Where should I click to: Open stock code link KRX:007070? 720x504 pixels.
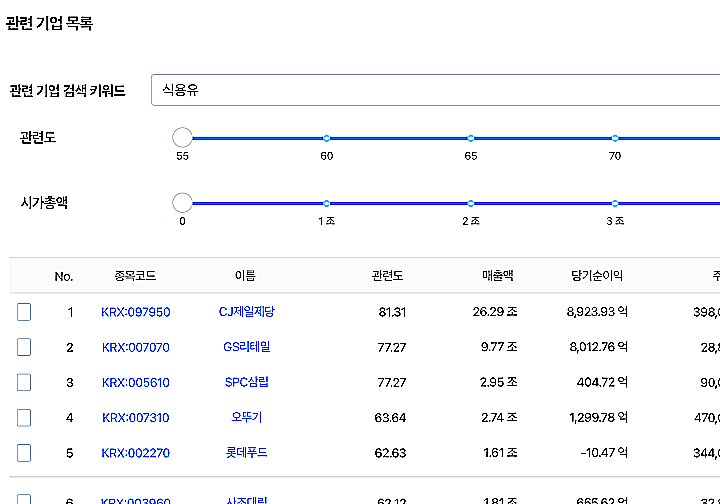(136, 347)
